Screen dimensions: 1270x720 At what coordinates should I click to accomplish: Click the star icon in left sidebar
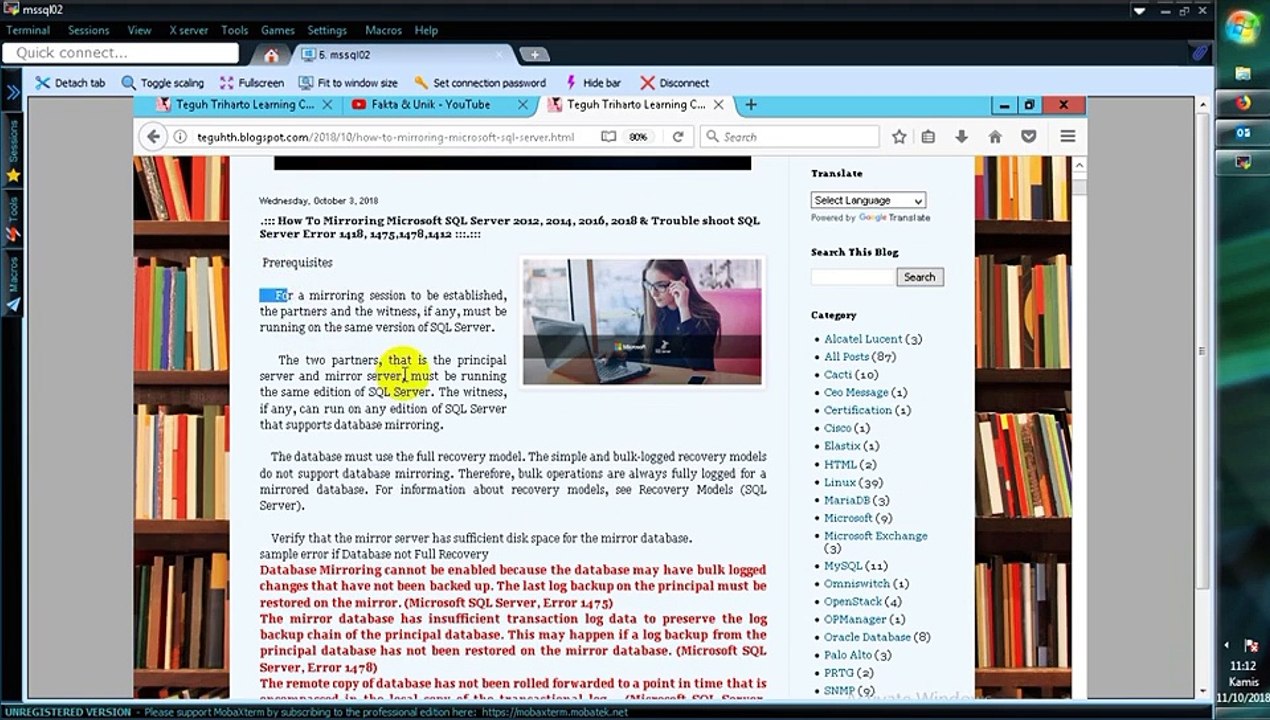(13, 175)
